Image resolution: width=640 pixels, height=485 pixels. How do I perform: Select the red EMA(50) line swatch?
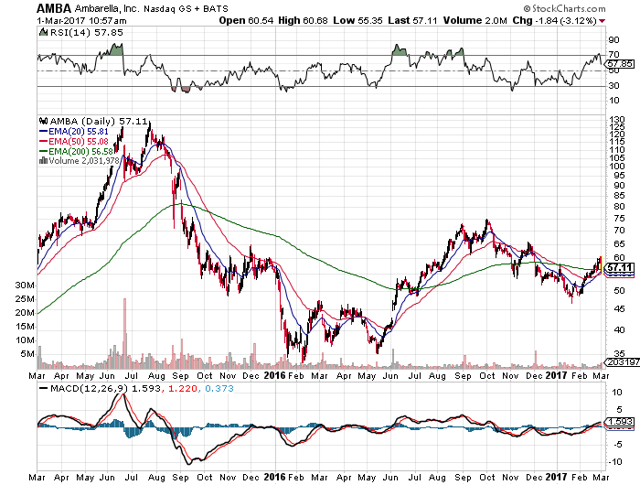43,142
